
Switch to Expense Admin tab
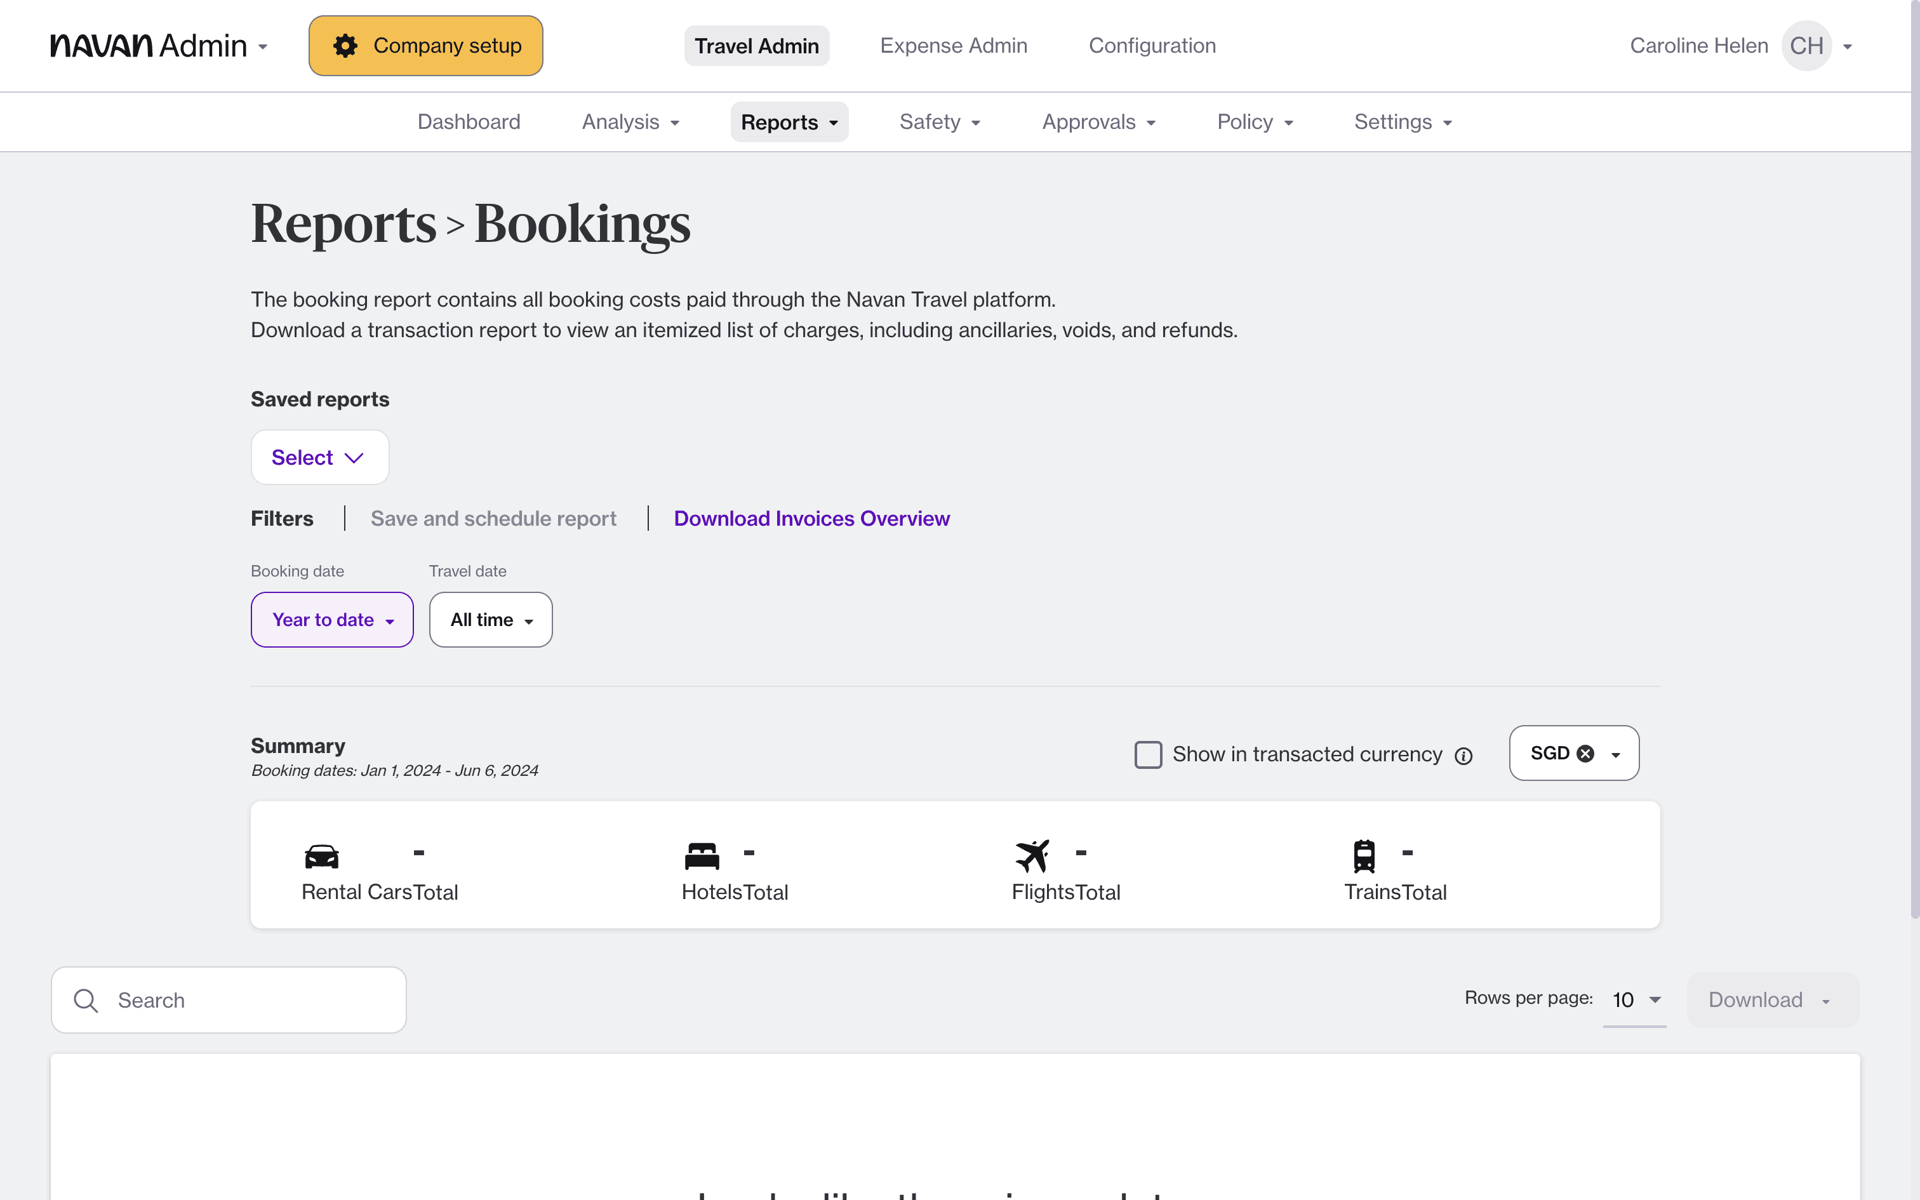tap(954, 46)
